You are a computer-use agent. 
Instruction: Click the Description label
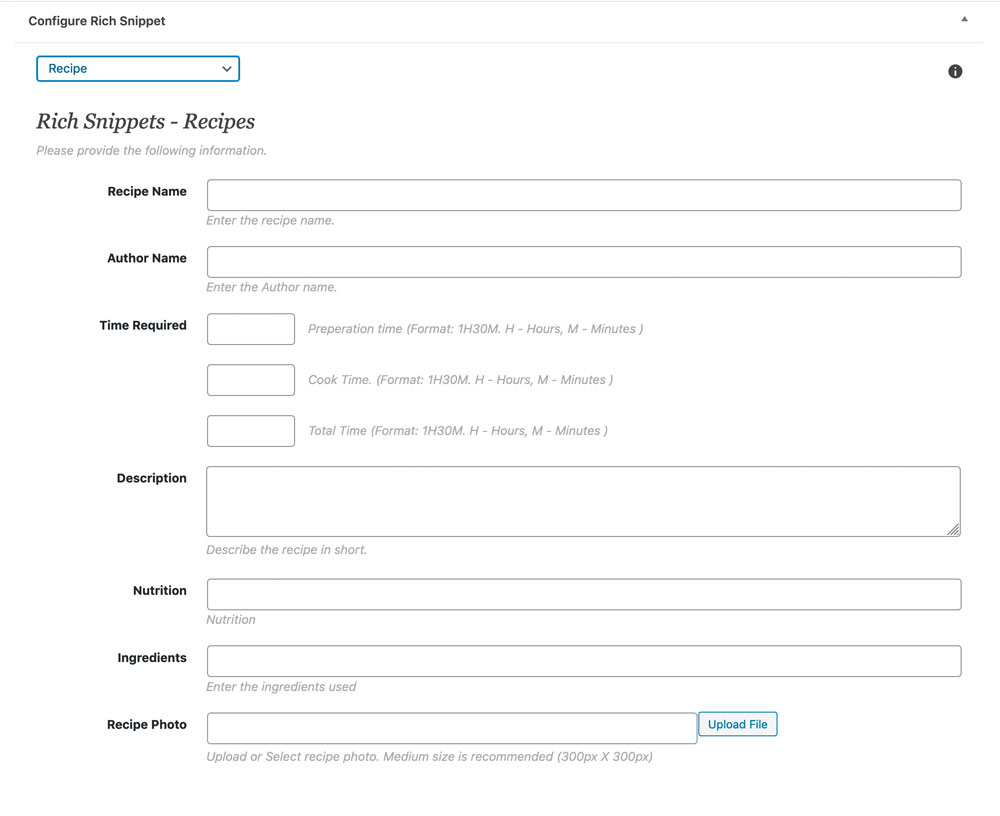point(152,478)
